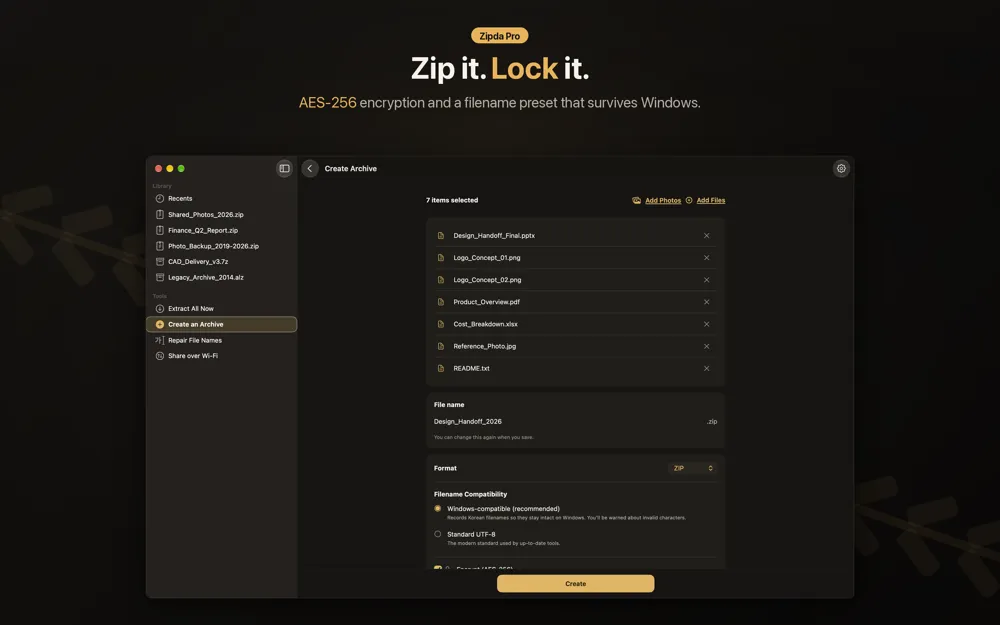The height and width of the screenshot is (625, 1000).
Task: Open Legacy_Archive_2014.alz from sidebar
Action: pyautogui.click(x=222, y=277)
